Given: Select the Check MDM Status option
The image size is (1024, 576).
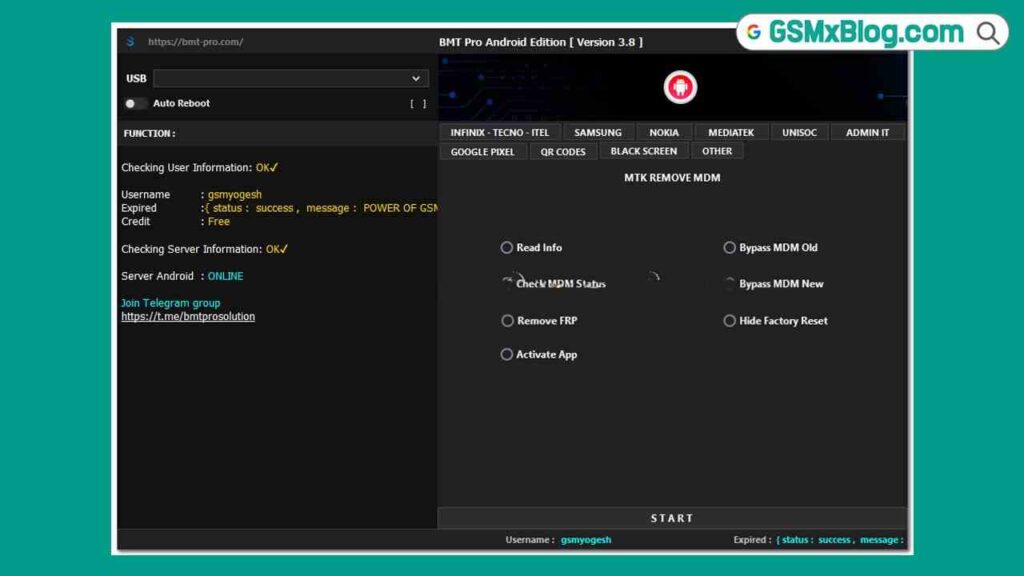Looking at the screenshot, I should coord(553,283).
